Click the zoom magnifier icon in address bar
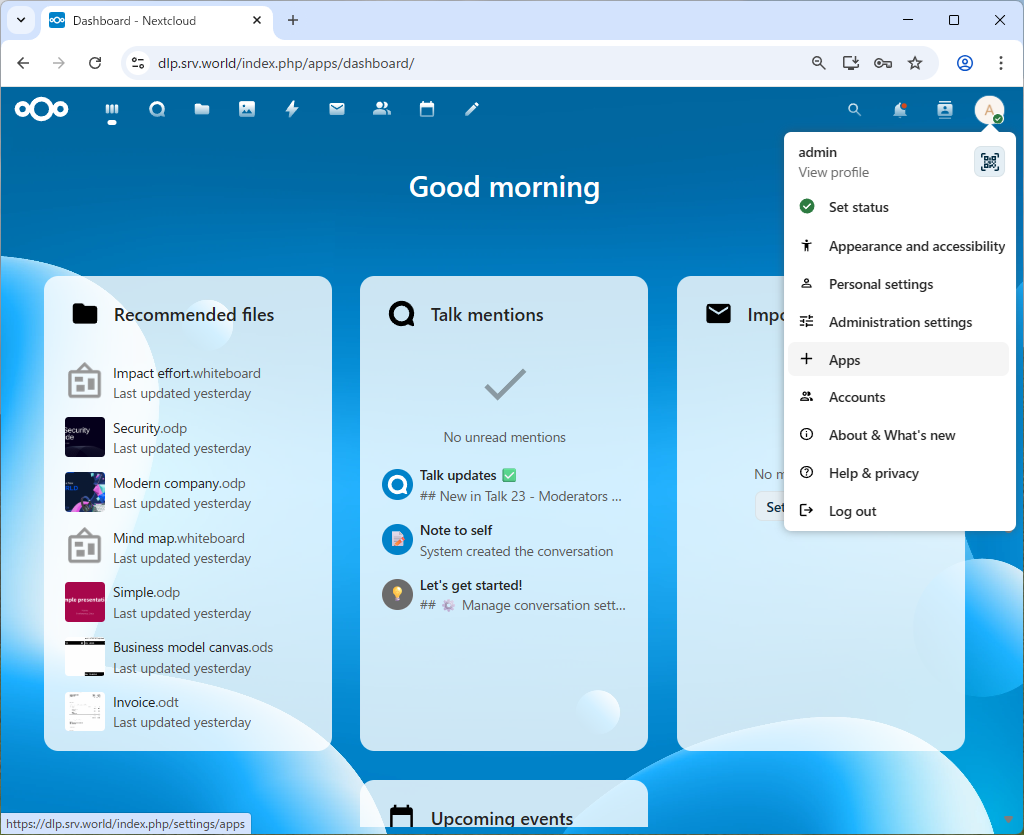 click(x=818, y=63)
